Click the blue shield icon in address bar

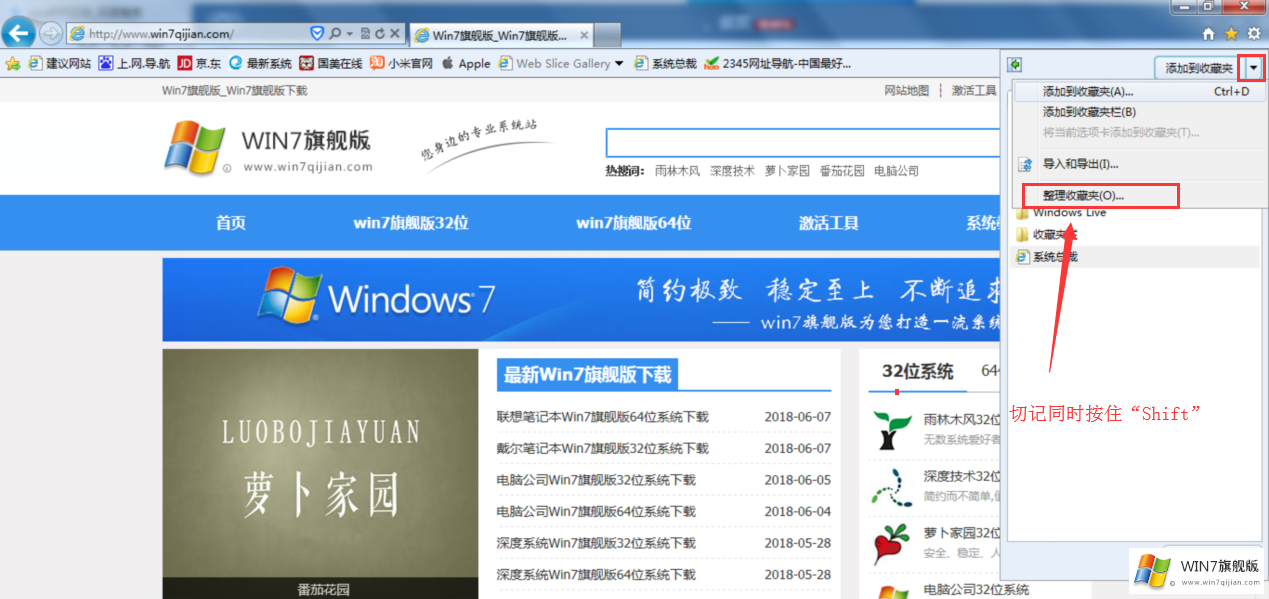pos(317,33)
